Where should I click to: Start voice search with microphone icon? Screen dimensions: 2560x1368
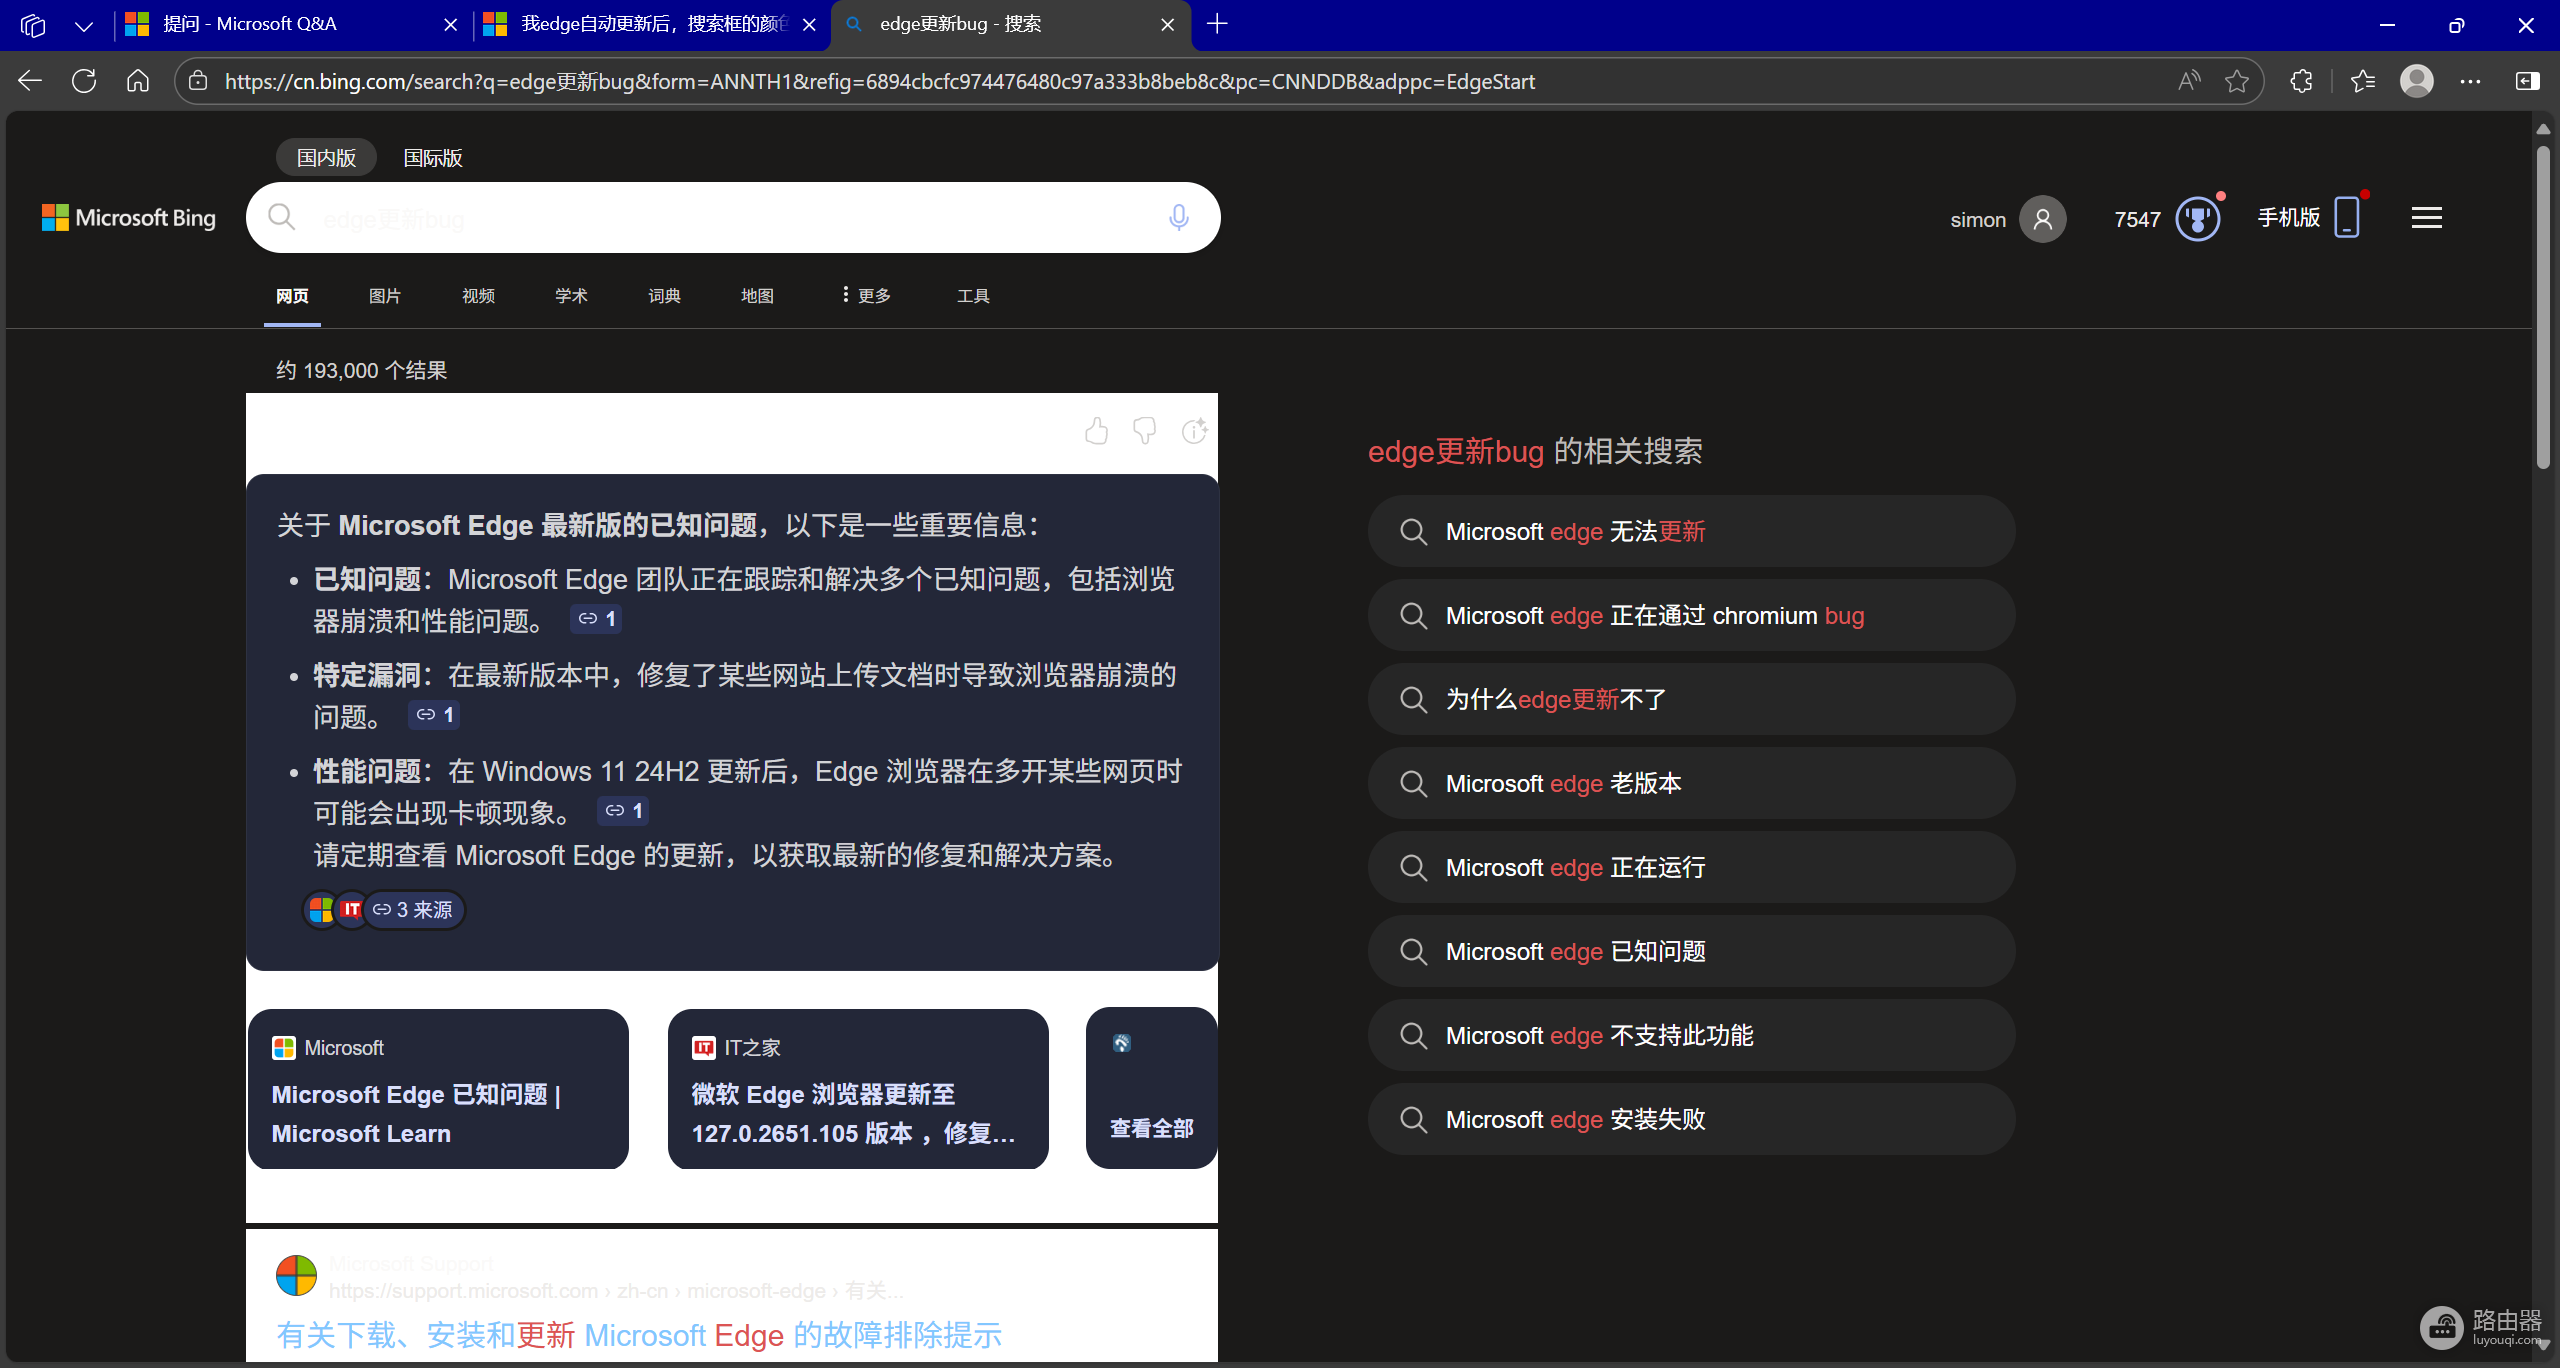coord(1179,217)
